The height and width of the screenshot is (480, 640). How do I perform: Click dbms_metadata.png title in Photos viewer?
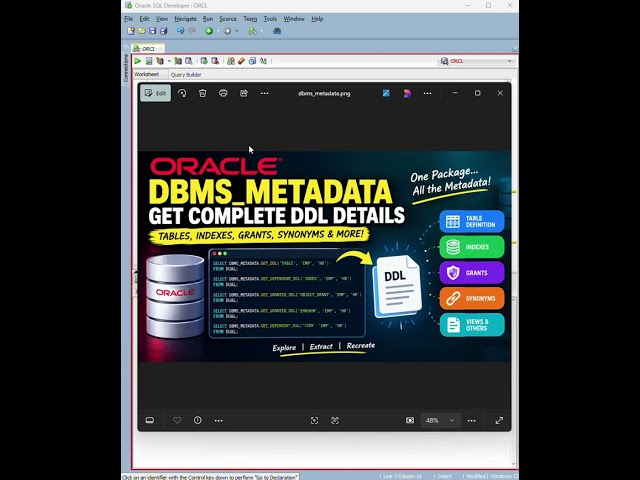[x=324, y=93]
